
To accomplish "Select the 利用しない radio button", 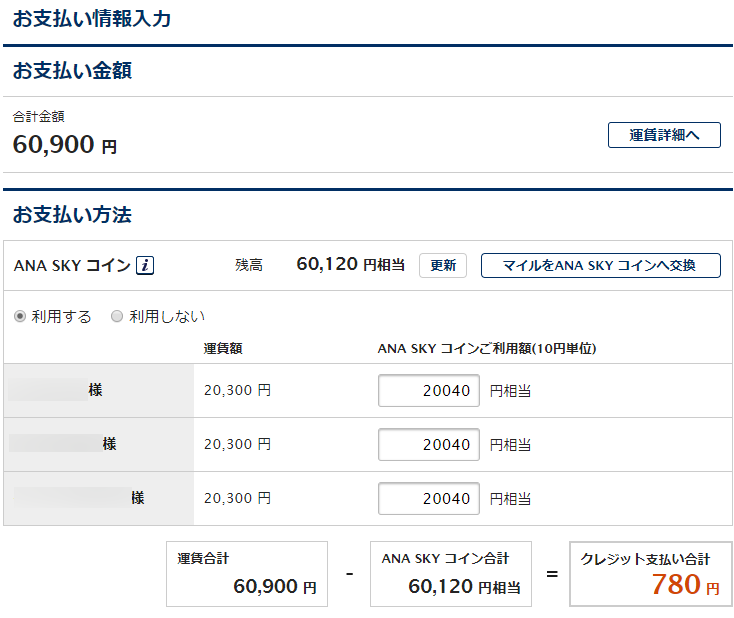I will click(117, 316).
